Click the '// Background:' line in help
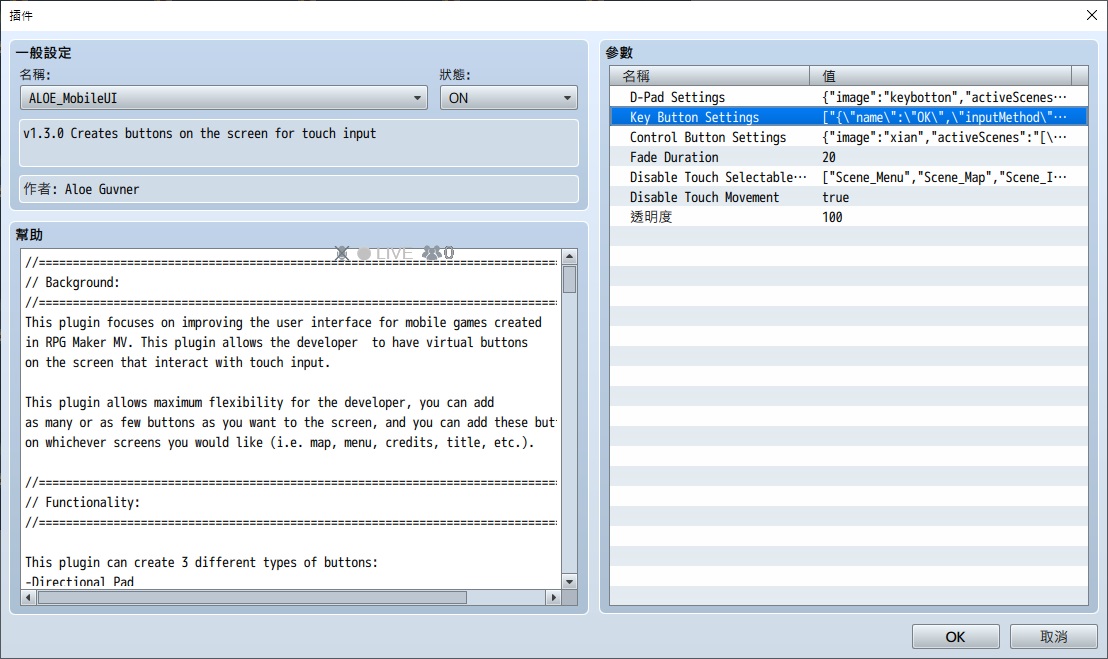This screenshot has width=1108, height=659. pyautogui.click(x=73, y=282)
